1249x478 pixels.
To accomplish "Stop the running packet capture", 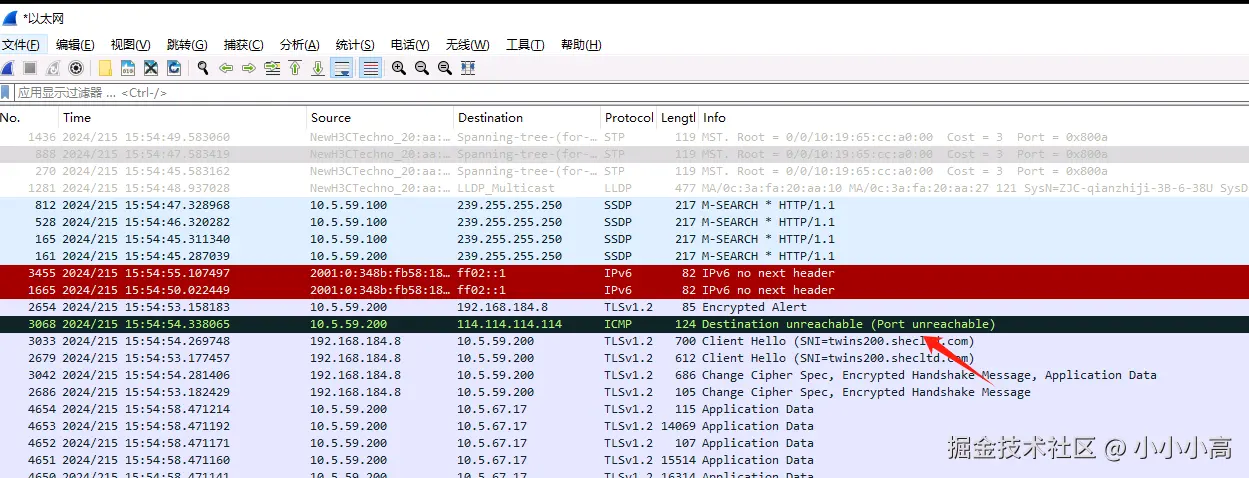I will coord(30,68).
